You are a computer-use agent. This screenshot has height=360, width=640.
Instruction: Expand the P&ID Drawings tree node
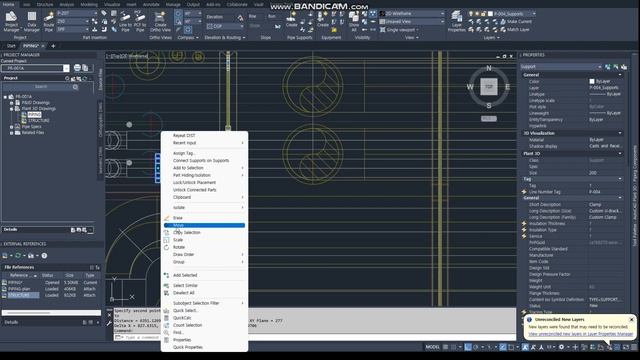pos(11,103)
